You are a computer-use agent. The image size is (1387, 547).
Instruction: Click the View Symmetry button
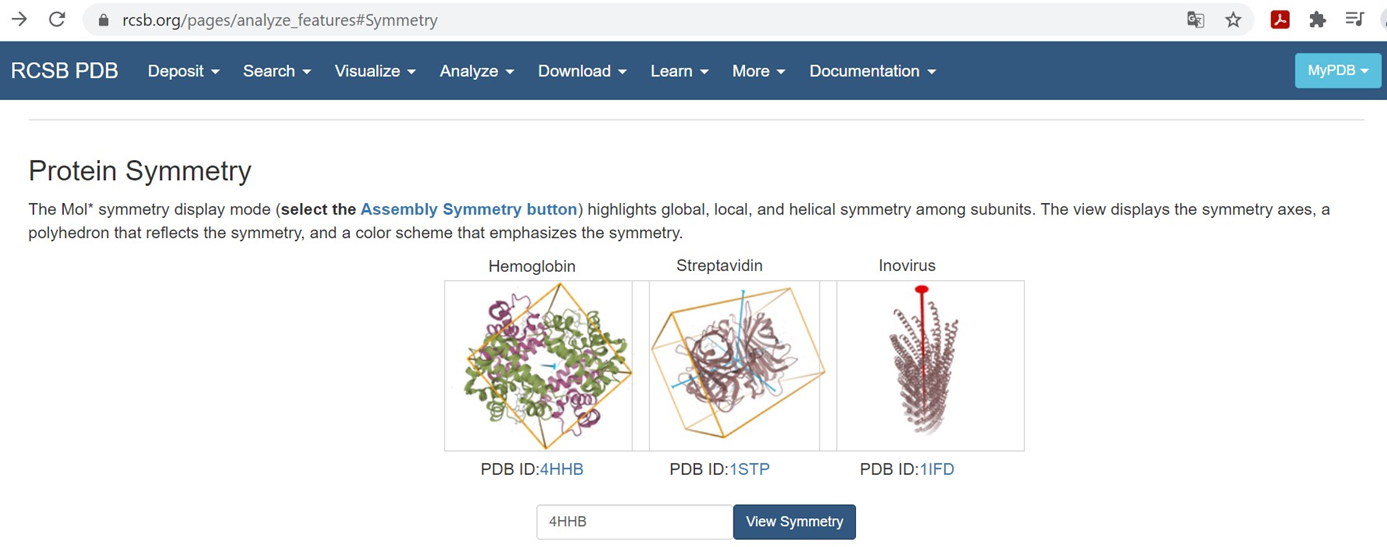(x=794, y=522)
